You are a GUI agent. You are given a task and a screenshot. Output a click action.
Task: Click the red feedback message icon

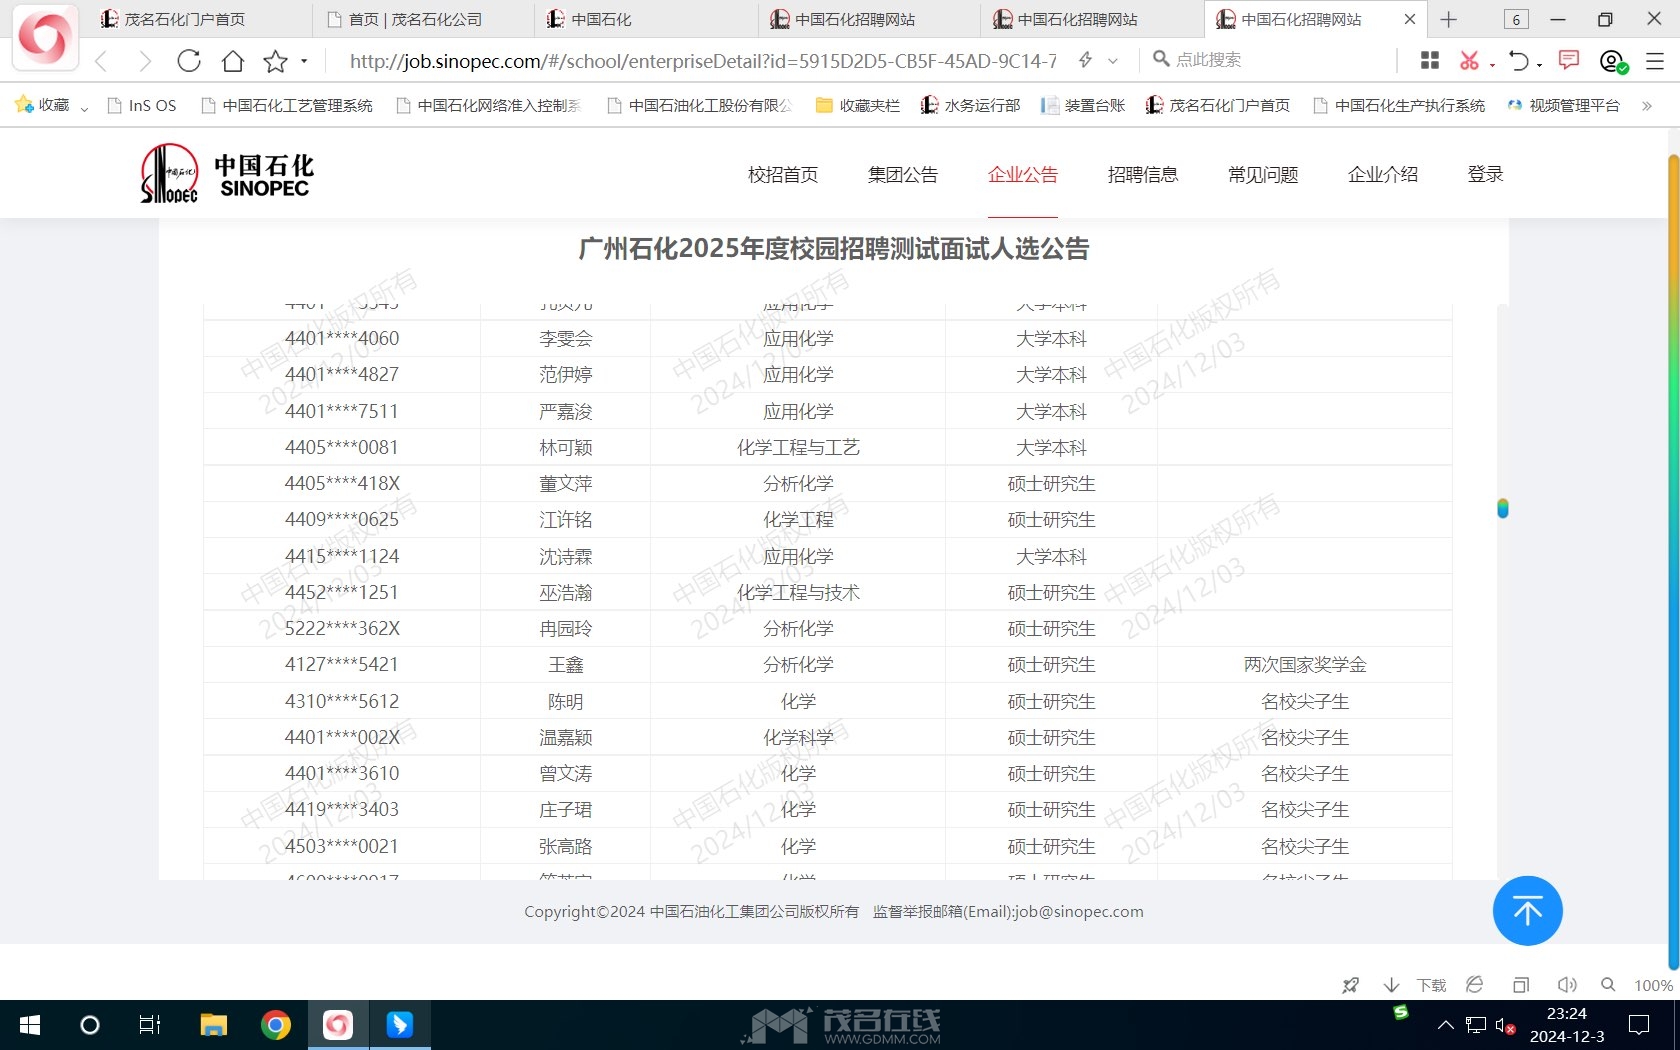(1569, 60)
